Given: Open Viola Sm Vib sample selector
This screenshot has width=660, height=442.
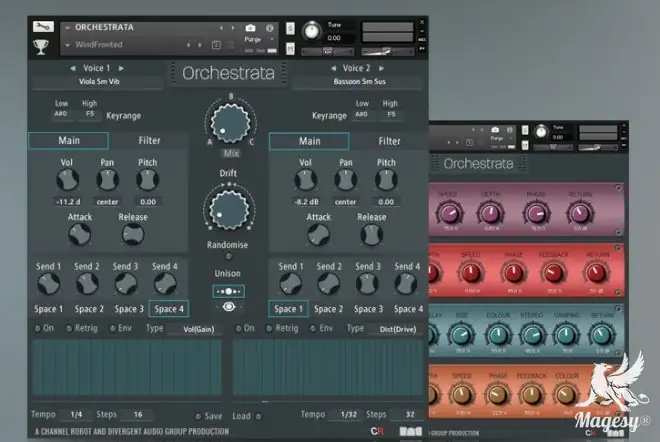Looking at the screenshot, I should pos(98,82).
